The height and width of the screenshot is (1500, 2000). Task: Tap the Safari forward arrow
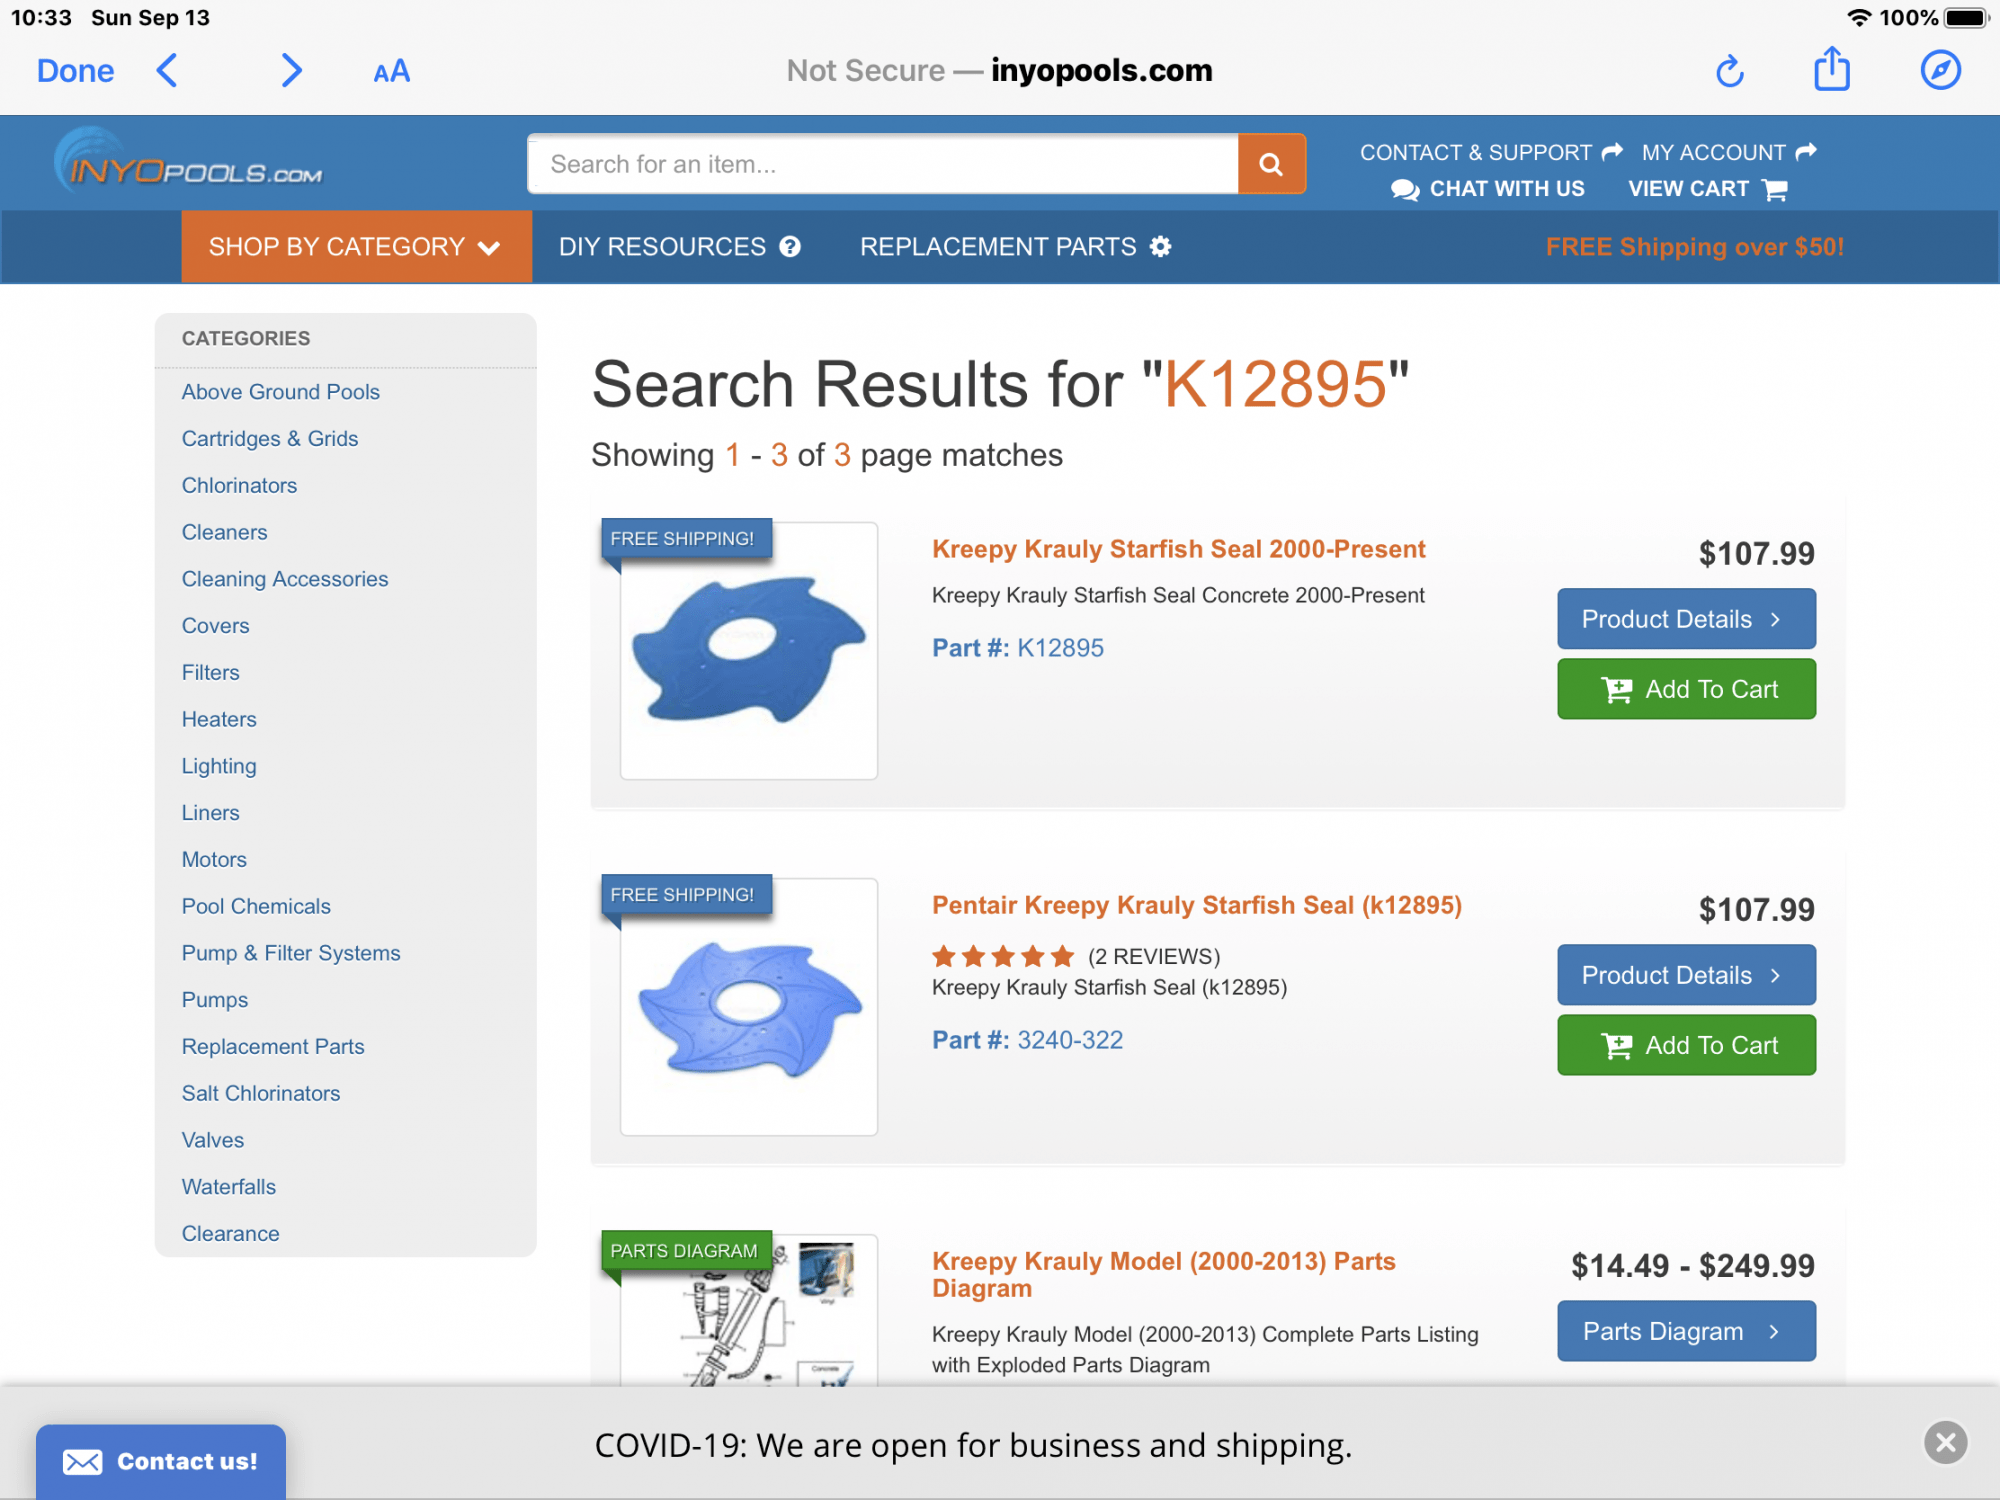(x=290, y=71)
